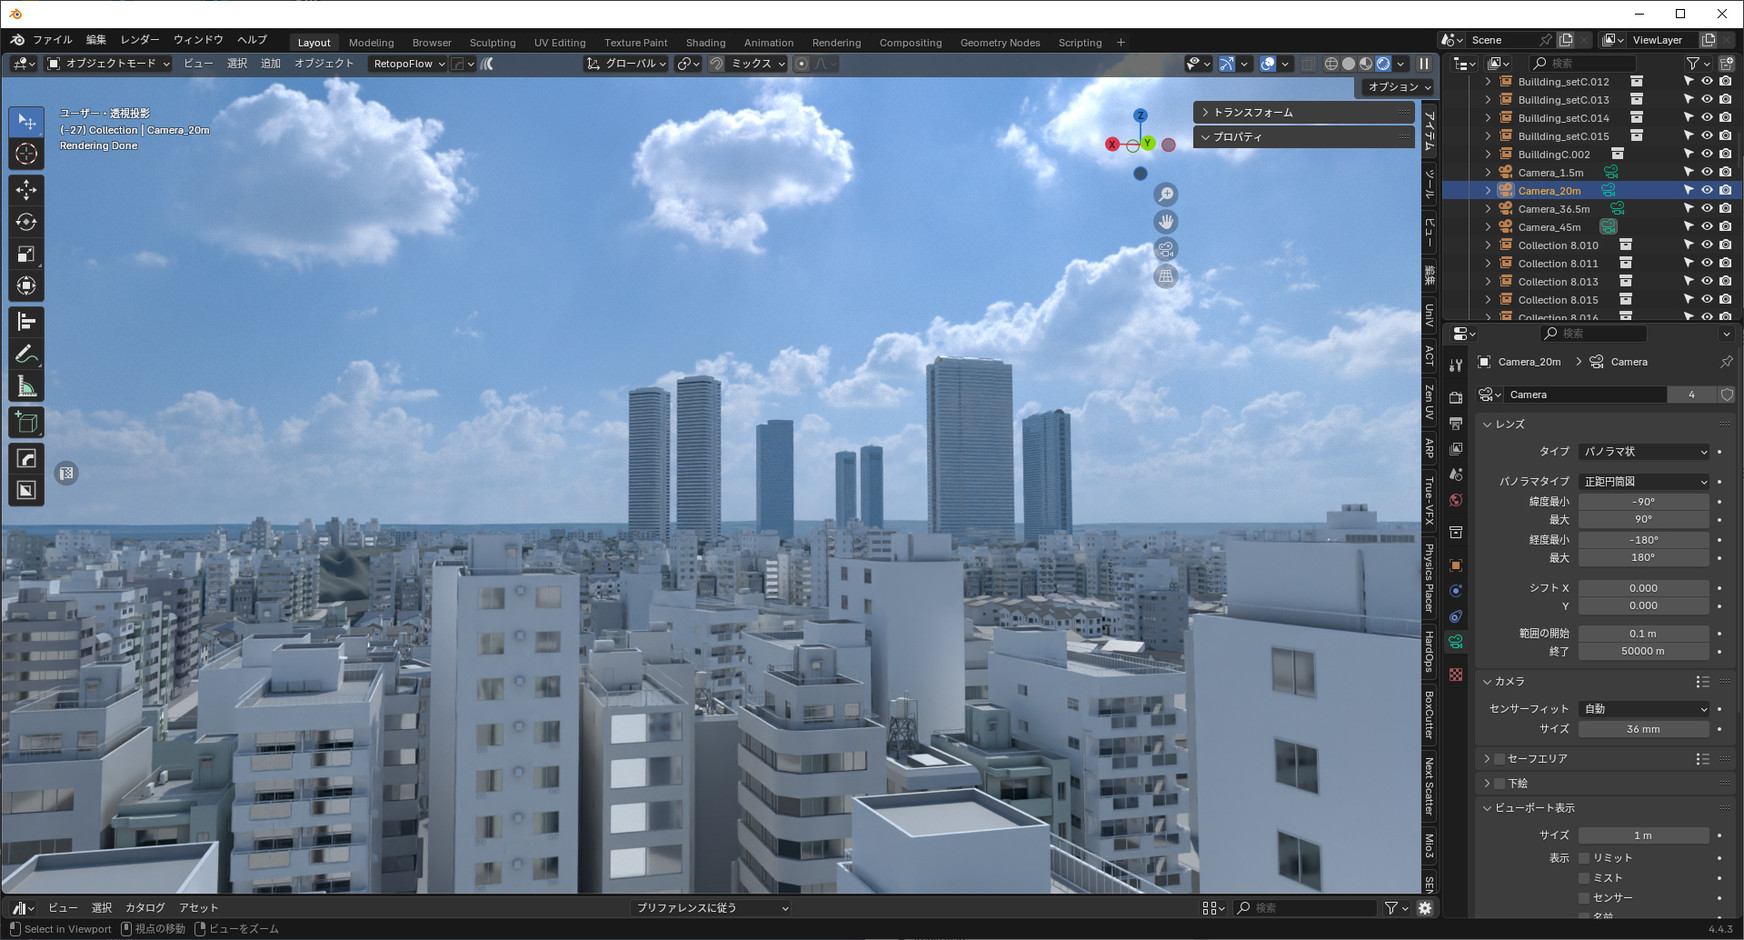Adjust the Sensor Size 36 mm field

tap(1643, 729)
